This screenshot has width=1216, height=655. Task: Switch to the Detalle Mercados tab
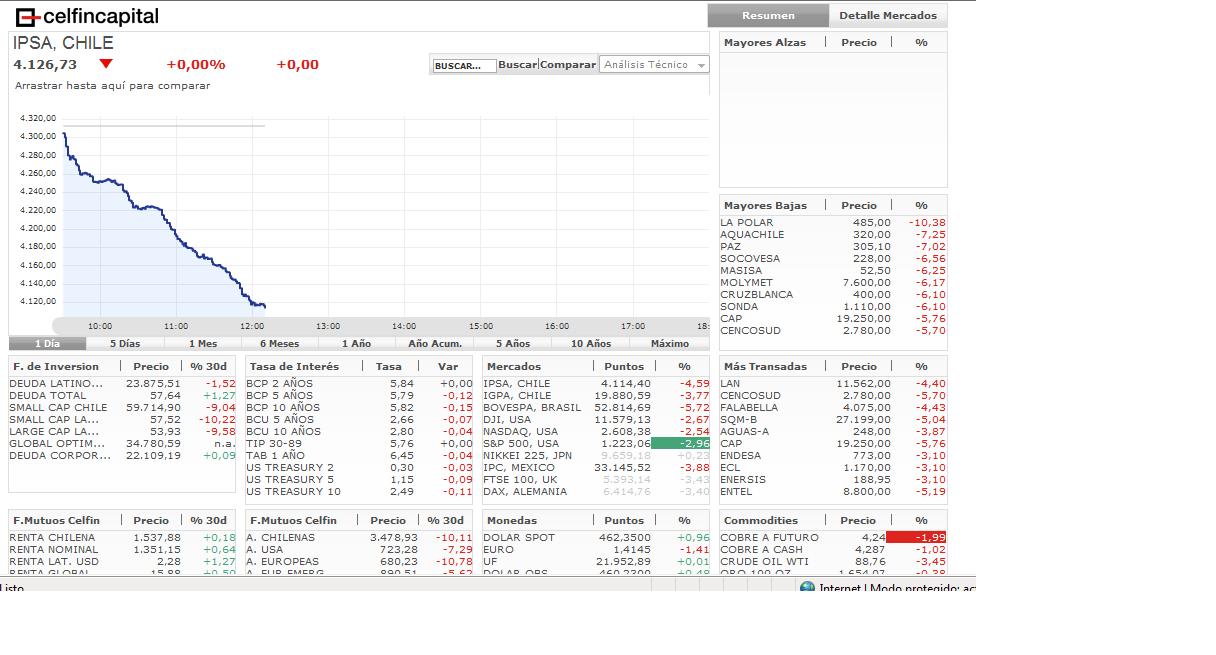[x=887, y=15]
